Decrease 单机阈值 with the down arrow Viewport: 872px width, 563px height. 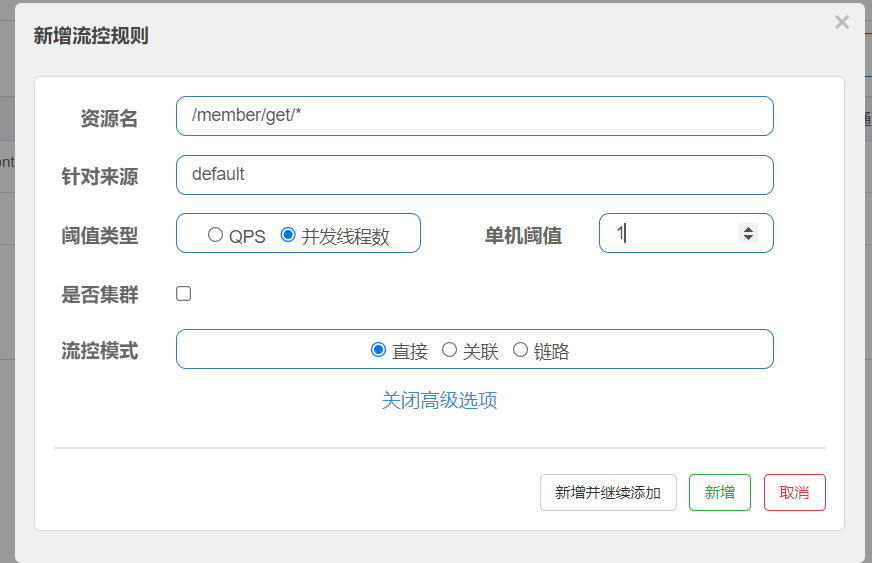tap(747, 238)
